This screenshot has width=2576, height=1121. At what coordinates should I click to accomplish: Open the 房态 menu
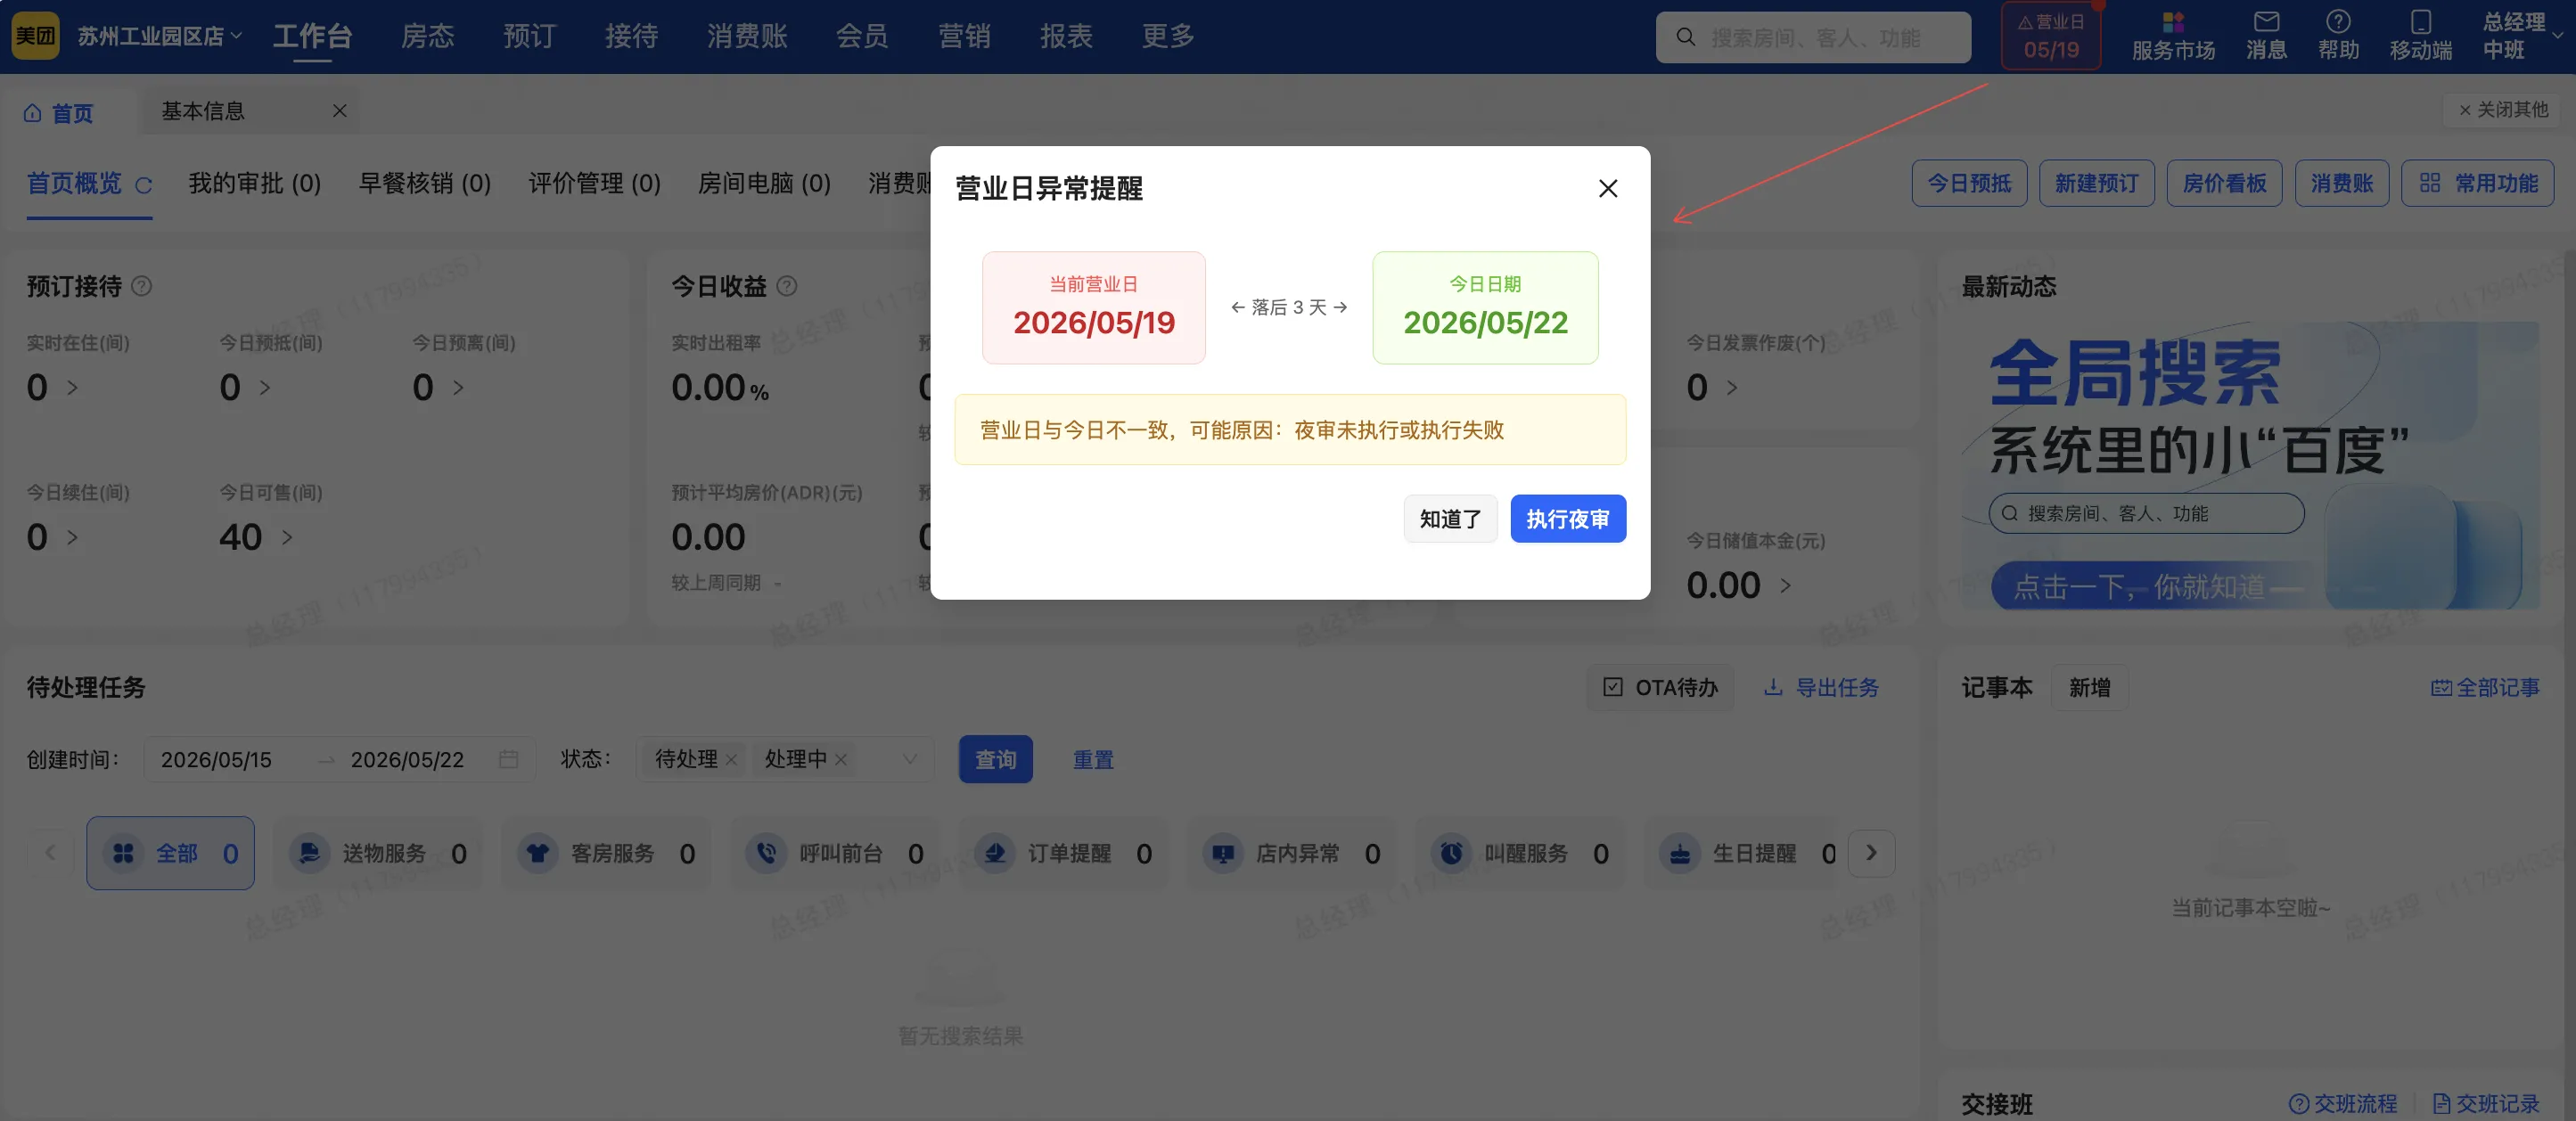tap(427, 36)
